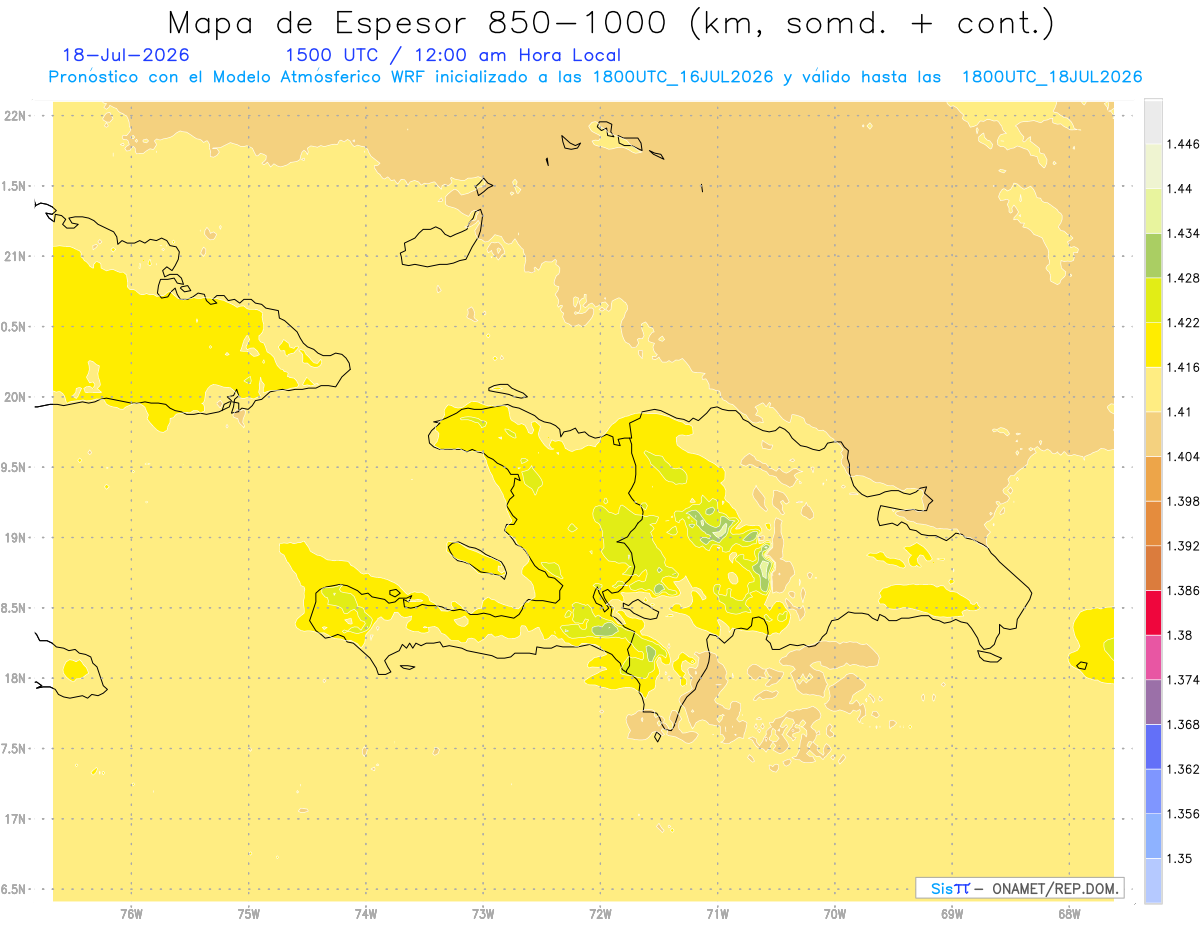
Task: Click the legend value '1.374'
Action: [1183, 680]
